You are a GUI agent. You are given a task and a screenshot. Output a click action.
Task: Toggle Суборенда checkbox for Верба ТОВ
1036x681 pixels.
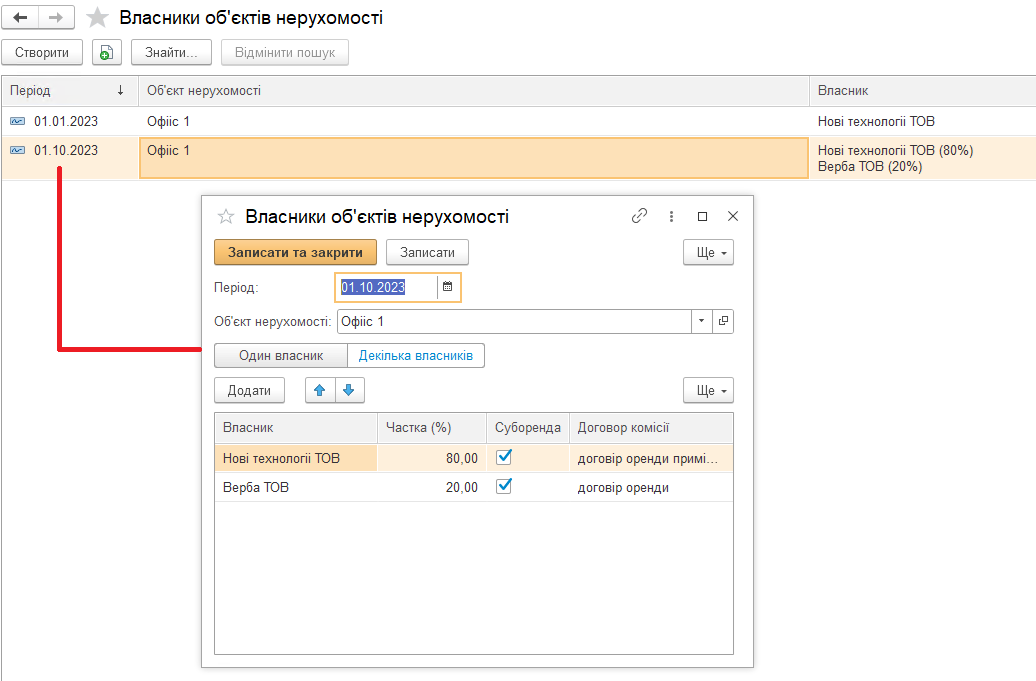(503, 486)
